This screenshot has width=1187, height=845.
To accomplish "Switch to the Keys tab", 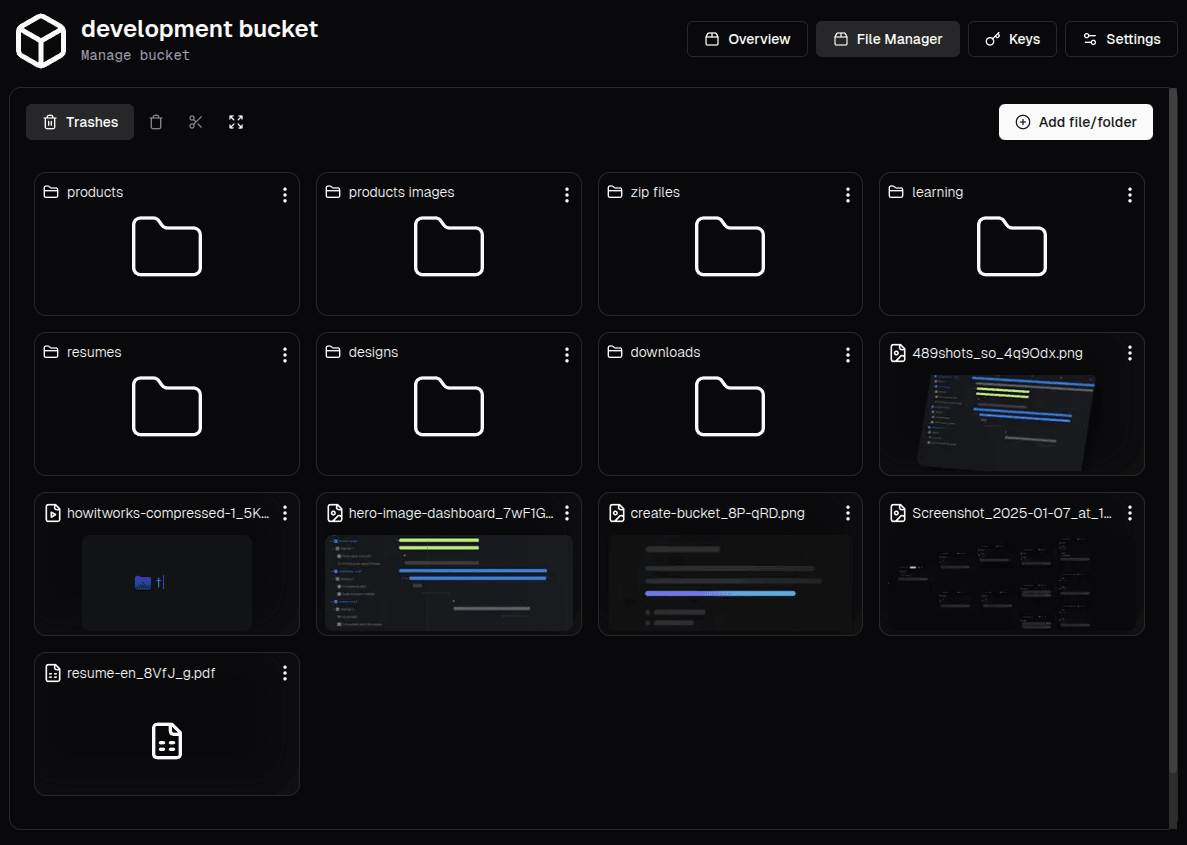I will point(1012,39).
